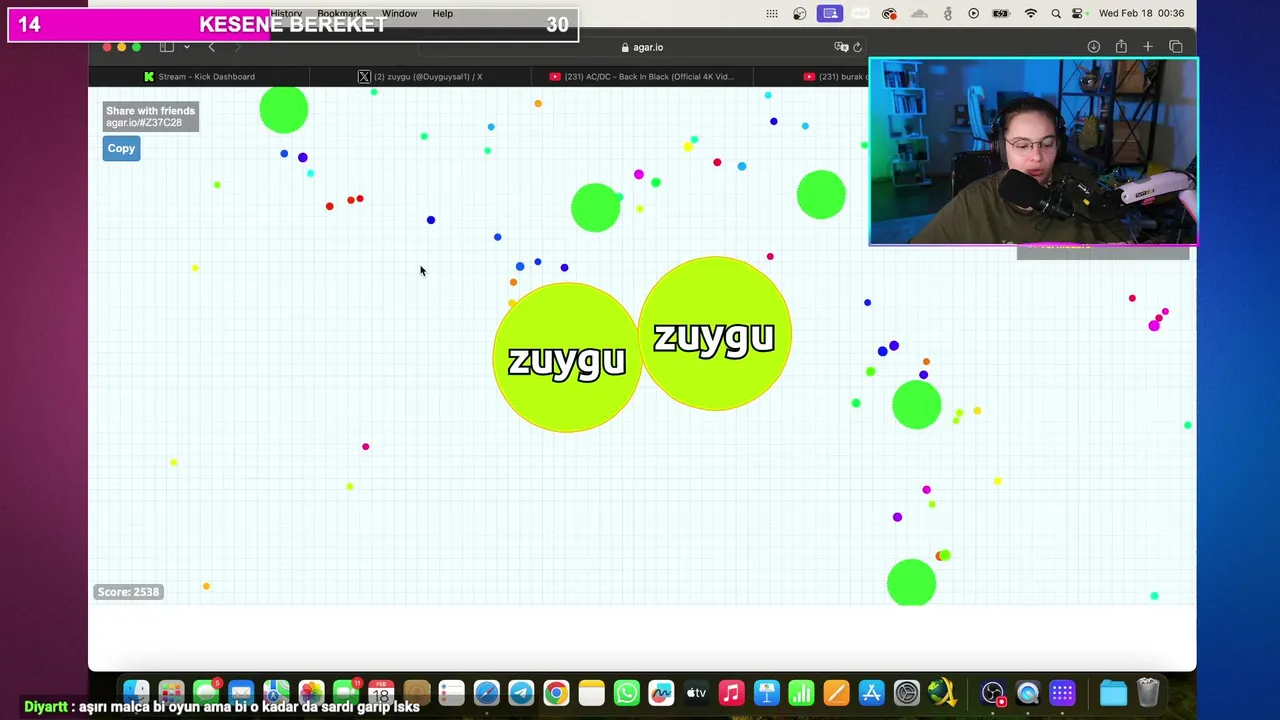Screen dimensions: 1280x720
Task: Open a new Safari tab with plus icon
Action: coord(1148,47)
